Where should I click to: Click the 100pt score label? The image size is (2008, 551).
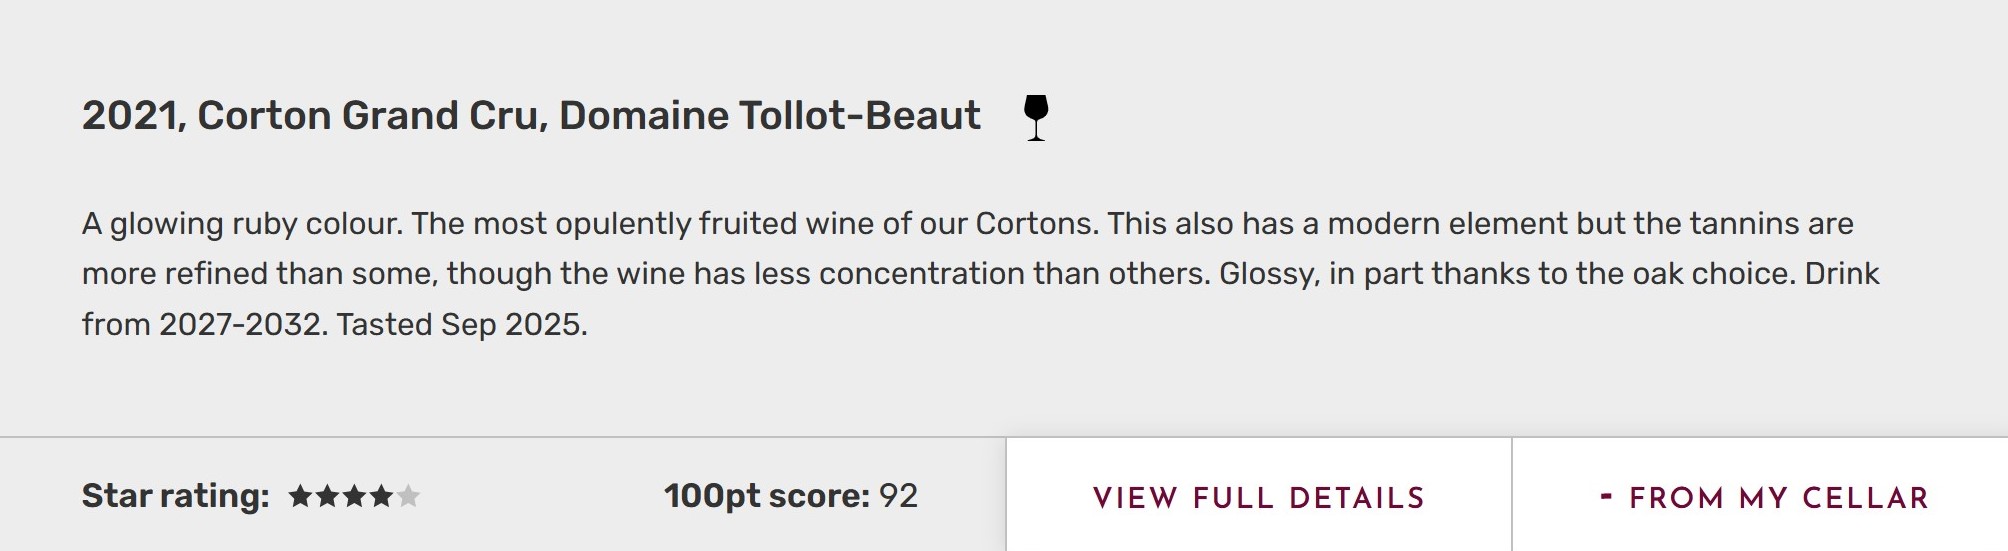coord(766,496)
